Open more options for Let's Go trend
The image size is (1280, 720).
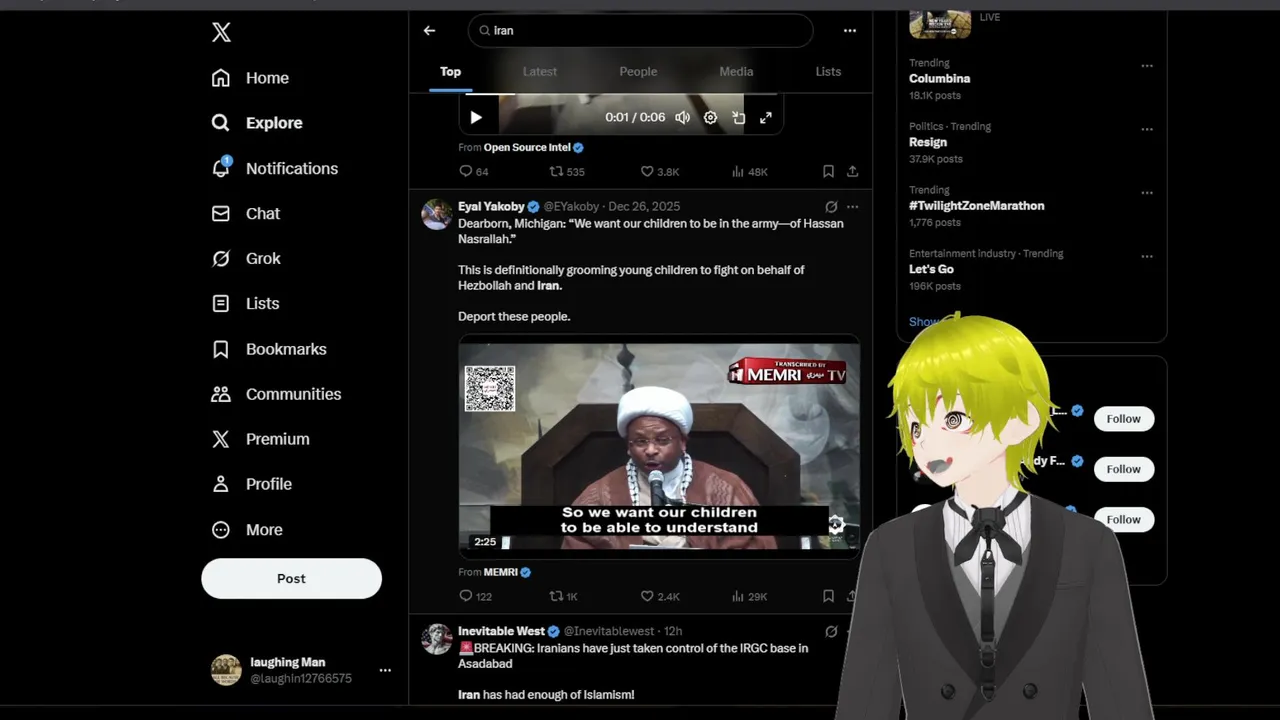1147,256
